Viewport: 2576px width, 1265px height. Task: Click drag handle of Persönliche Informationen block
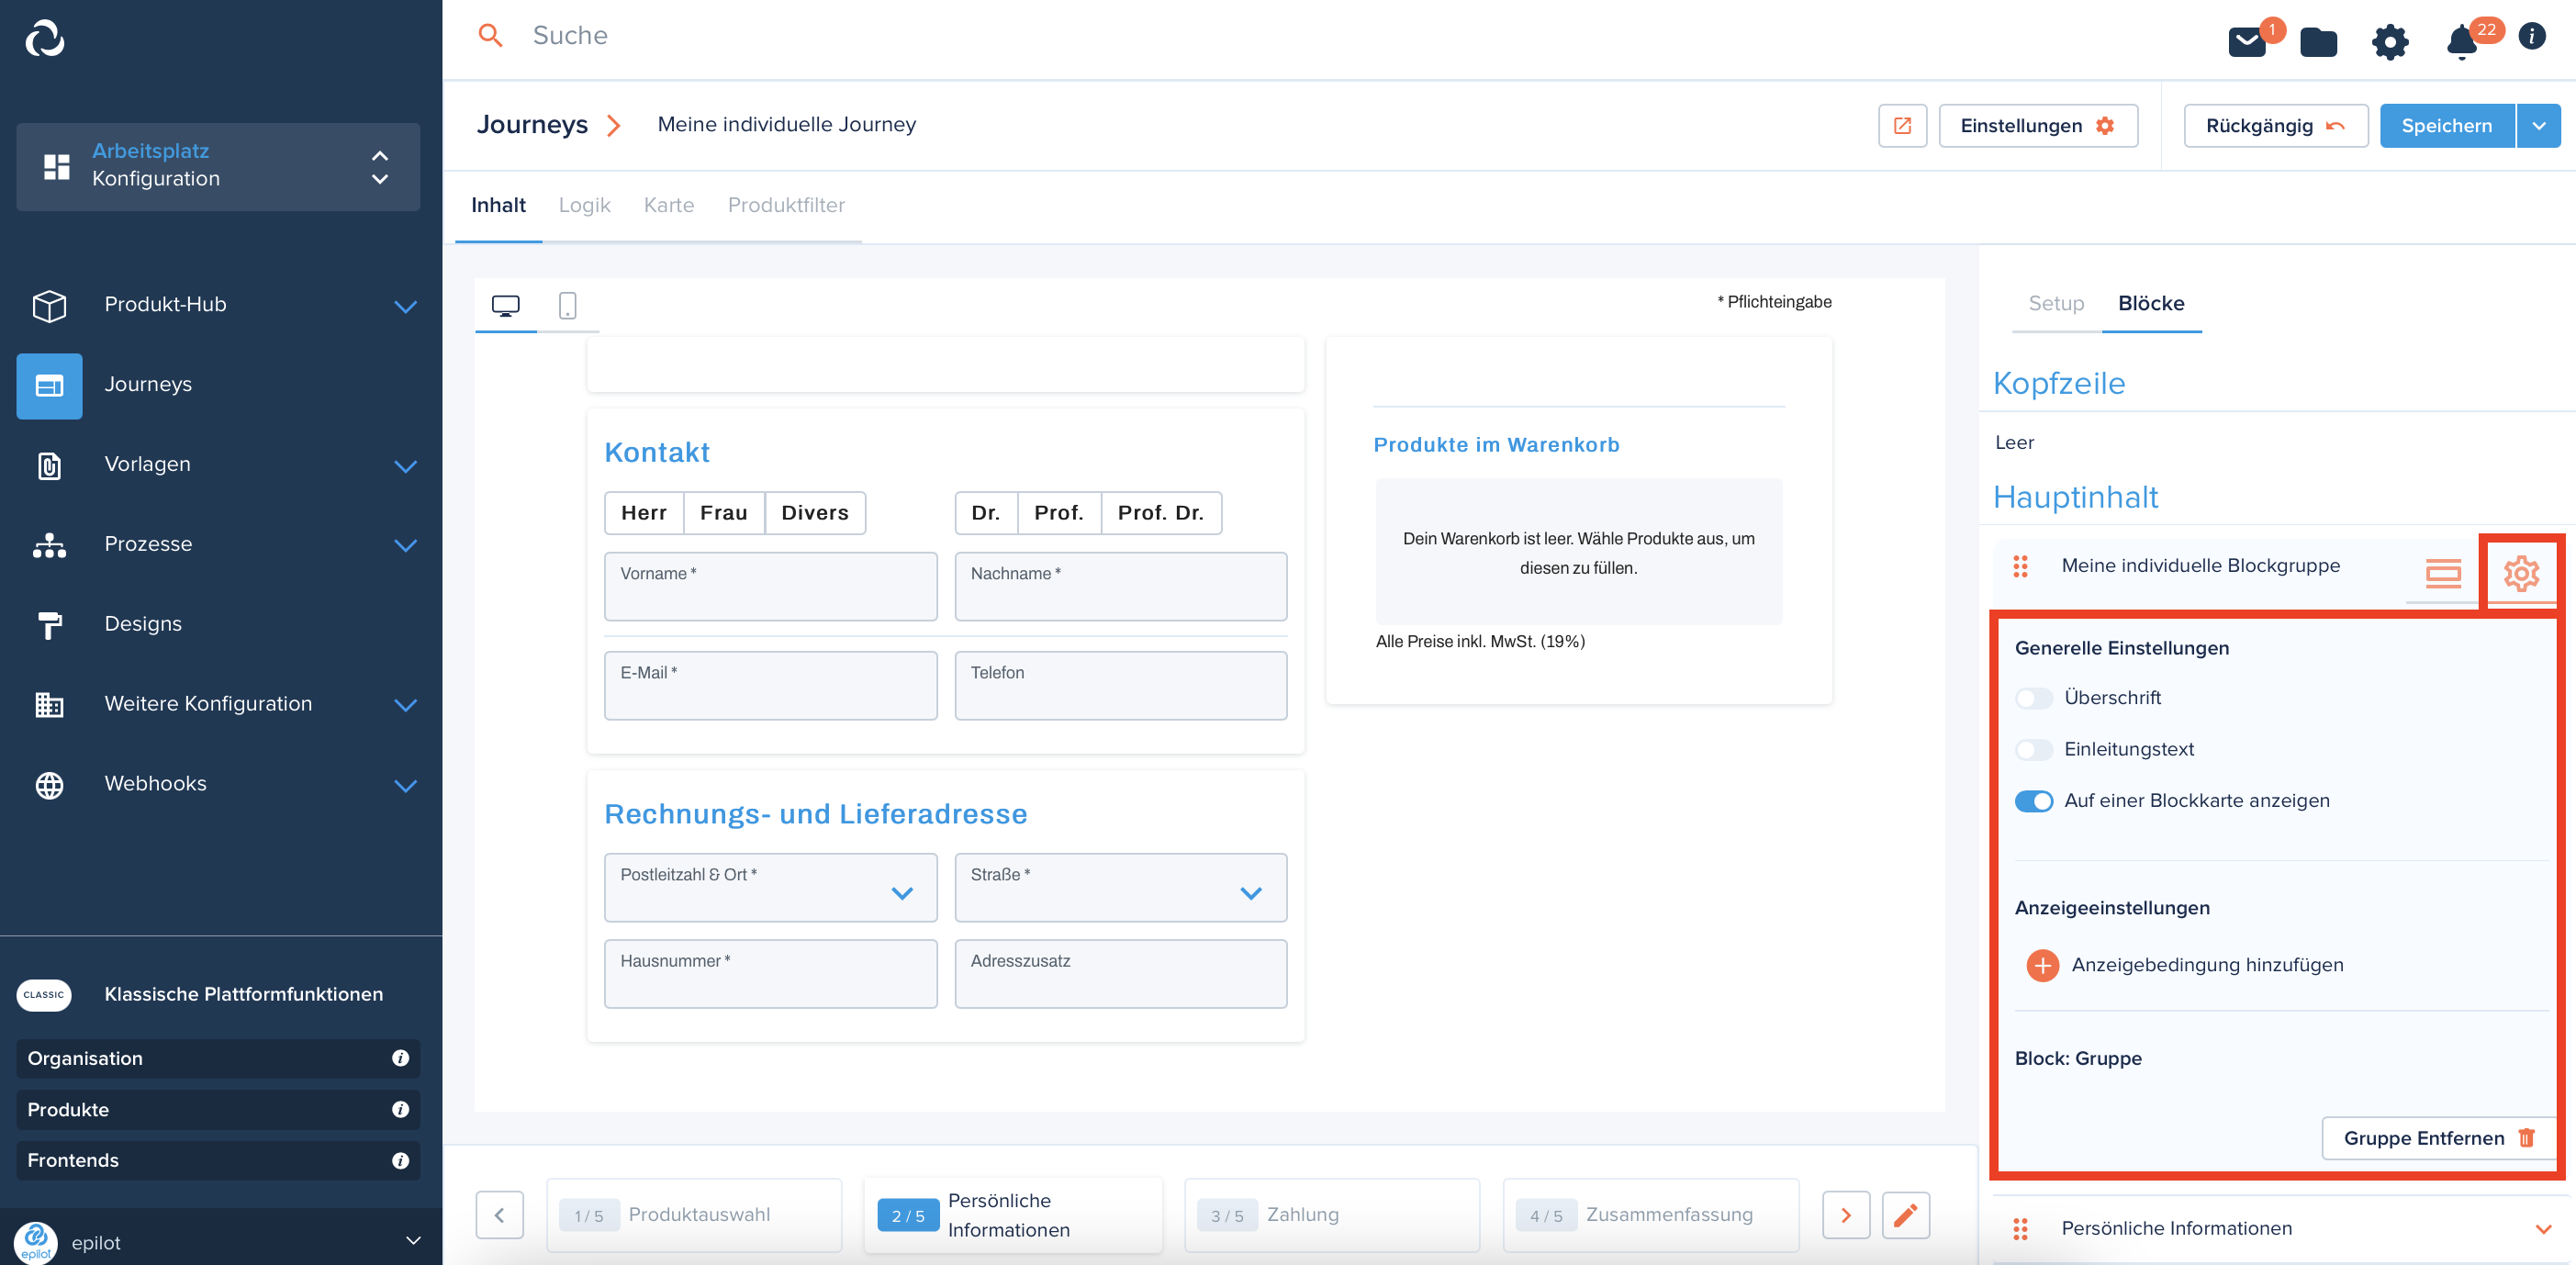coord(2020,1228)
